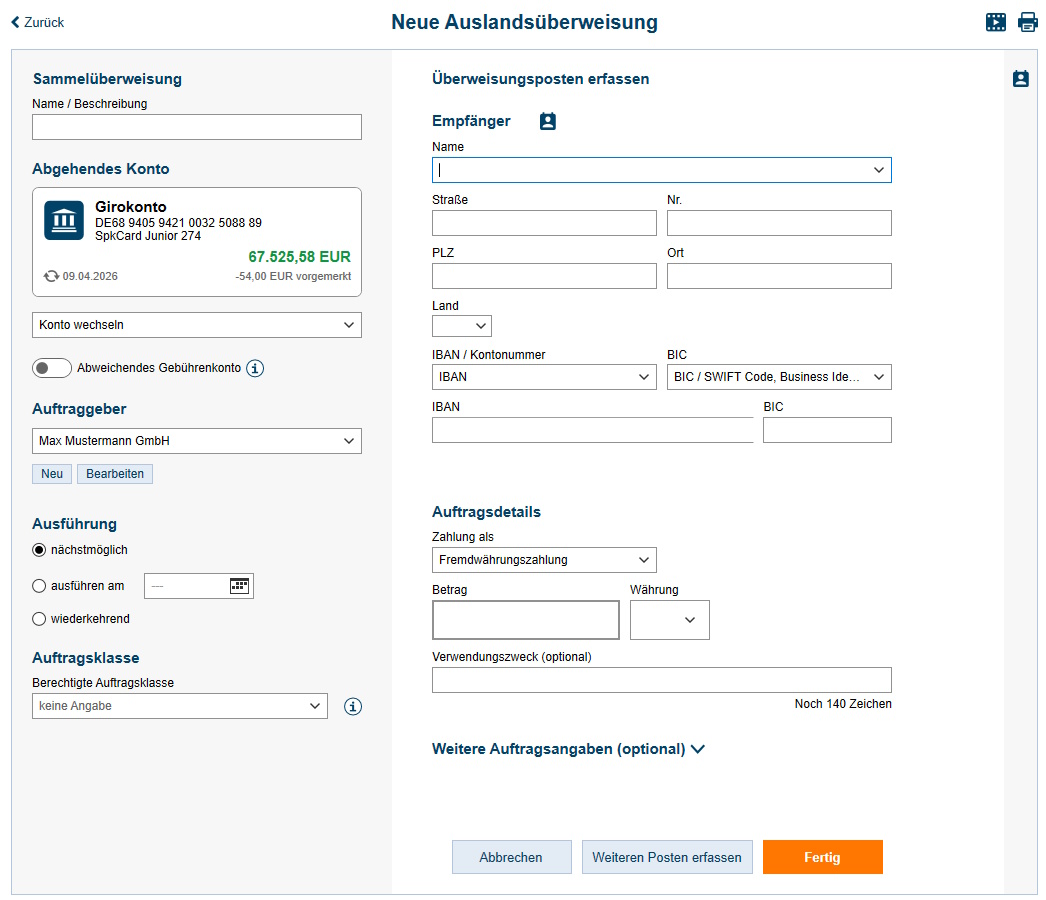Click info icon next to Auftragsklasse dropdown
Screen dimensions: 1046x900
point(353,707)
